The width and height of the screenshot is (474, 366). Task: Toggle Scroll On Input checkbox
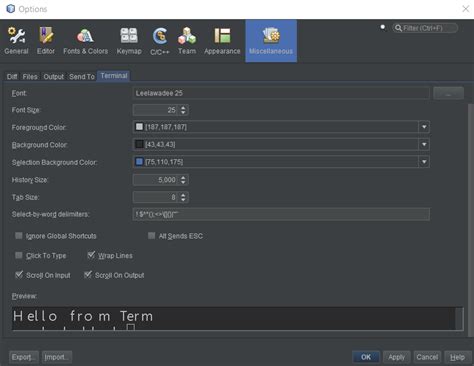tap(19, 275)
